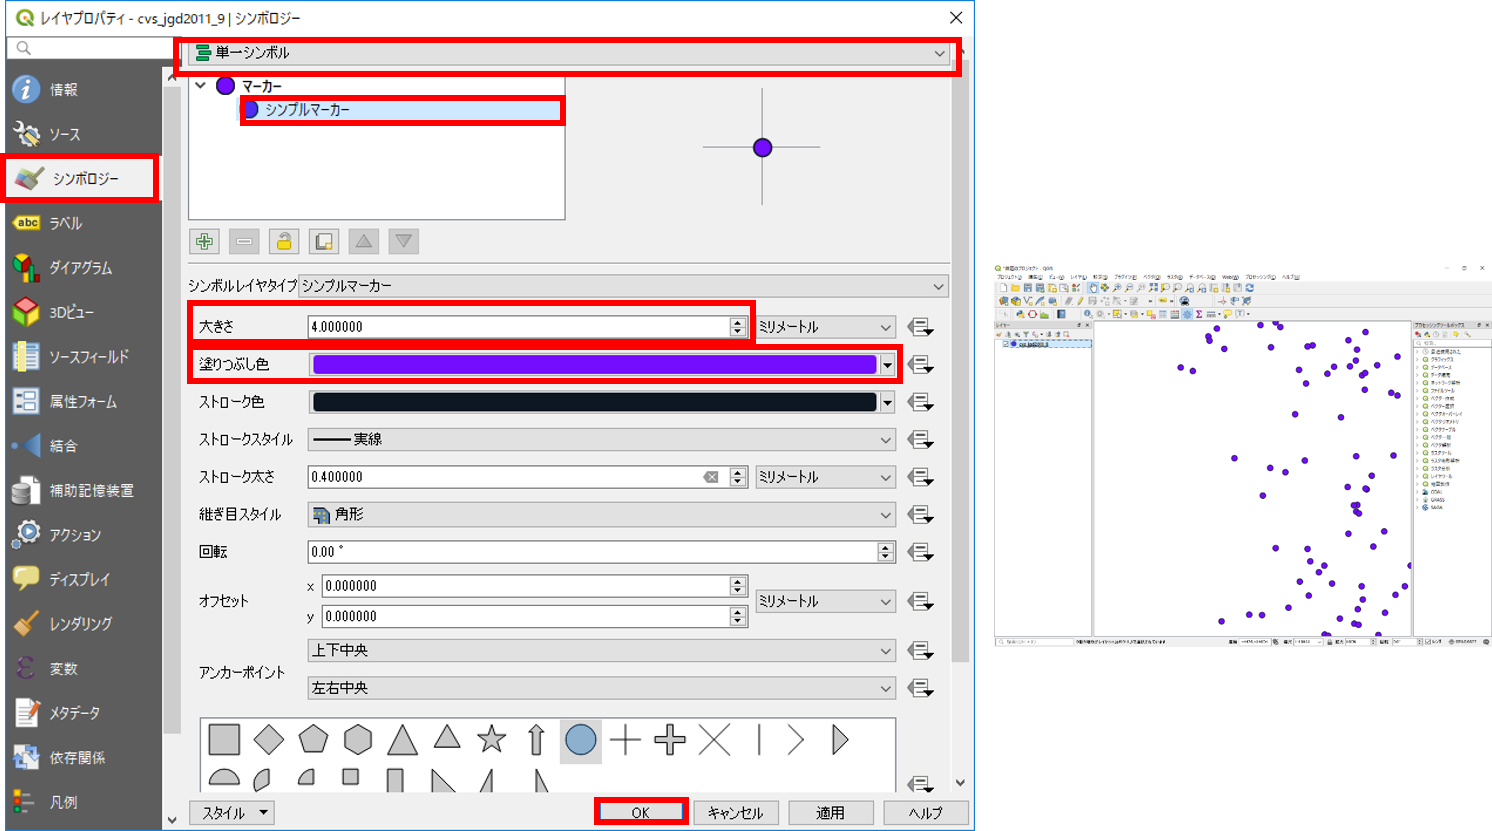Open the stroke color dropdown arrow
This screenshot has width=1492, height=831.
click(887, 402)
